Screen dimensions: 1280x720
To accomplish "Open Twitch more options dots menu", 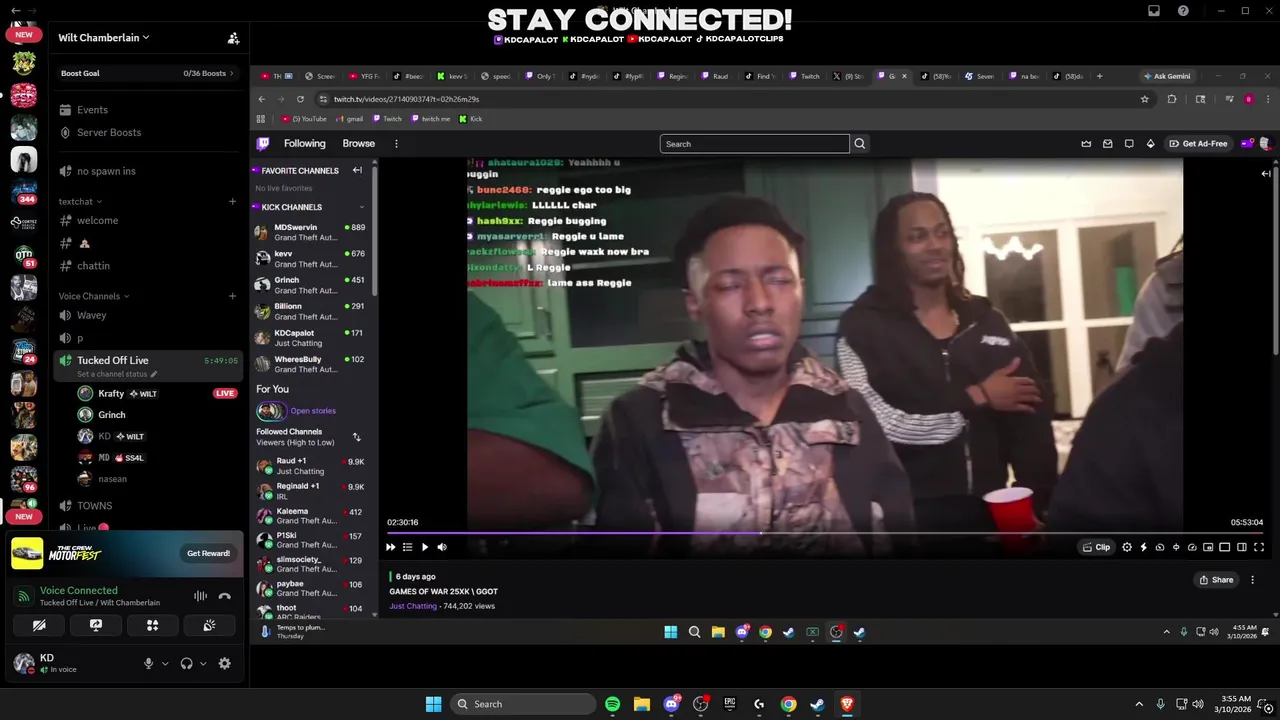I will [x=396, y=144].
